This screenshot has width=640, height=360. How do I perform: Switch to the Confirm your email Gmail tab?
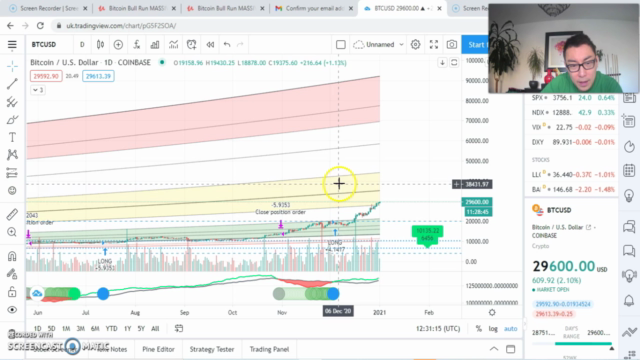point(313,8)
